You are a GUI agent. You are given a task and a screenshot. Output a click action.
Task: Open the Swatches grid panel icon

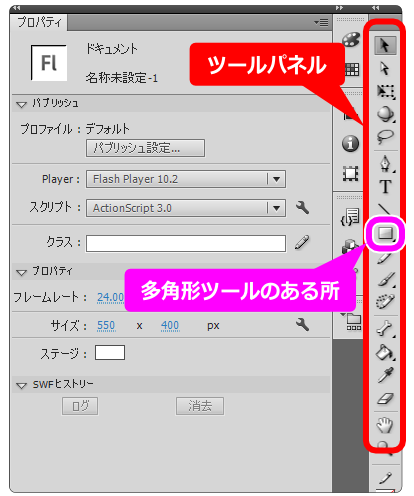click(x=352, y=69)
